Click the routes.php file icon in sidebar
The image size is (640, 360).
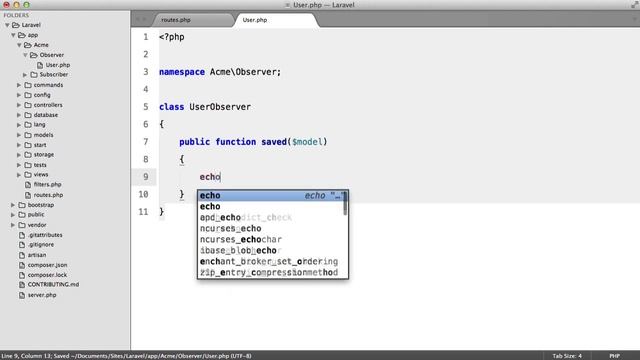pyautogui.click(x=28, y=195)
